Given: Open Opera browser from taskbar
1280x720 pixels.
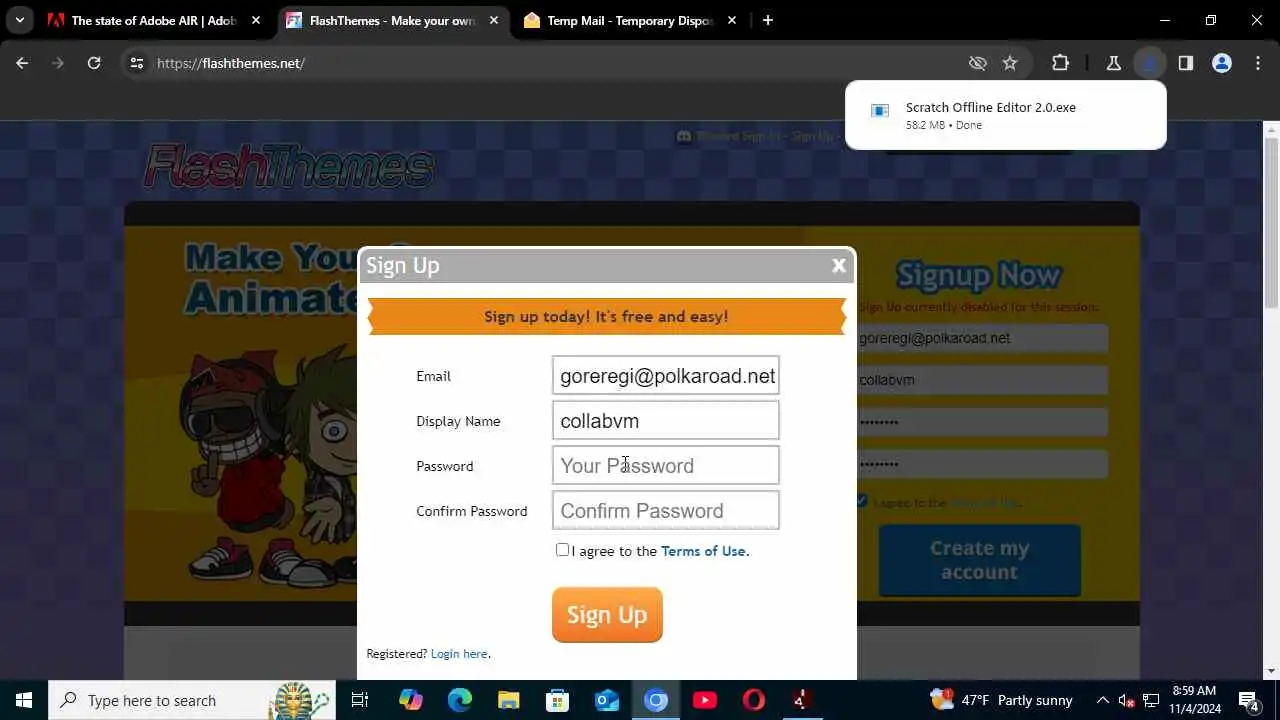Looking at the screenshot, I should coord(754,700).
